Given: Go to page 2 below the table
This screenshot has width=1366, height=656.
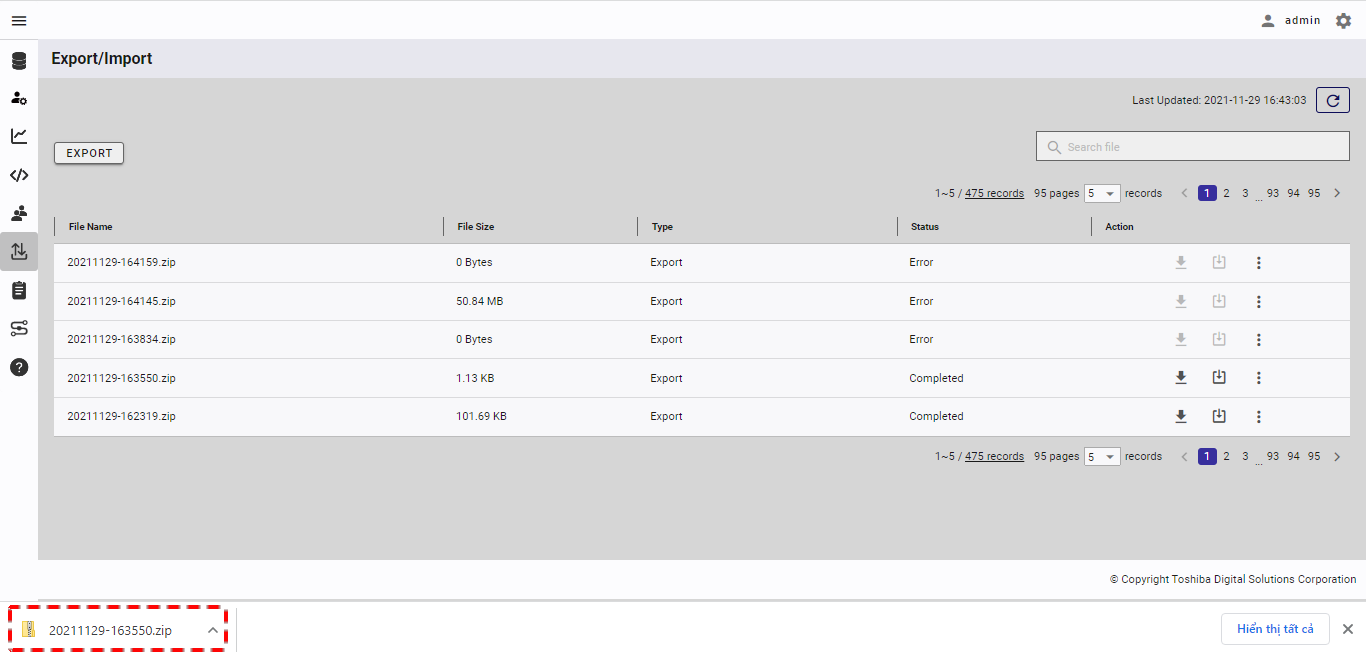Looking at the screenshot, I should coord(1227,456).
